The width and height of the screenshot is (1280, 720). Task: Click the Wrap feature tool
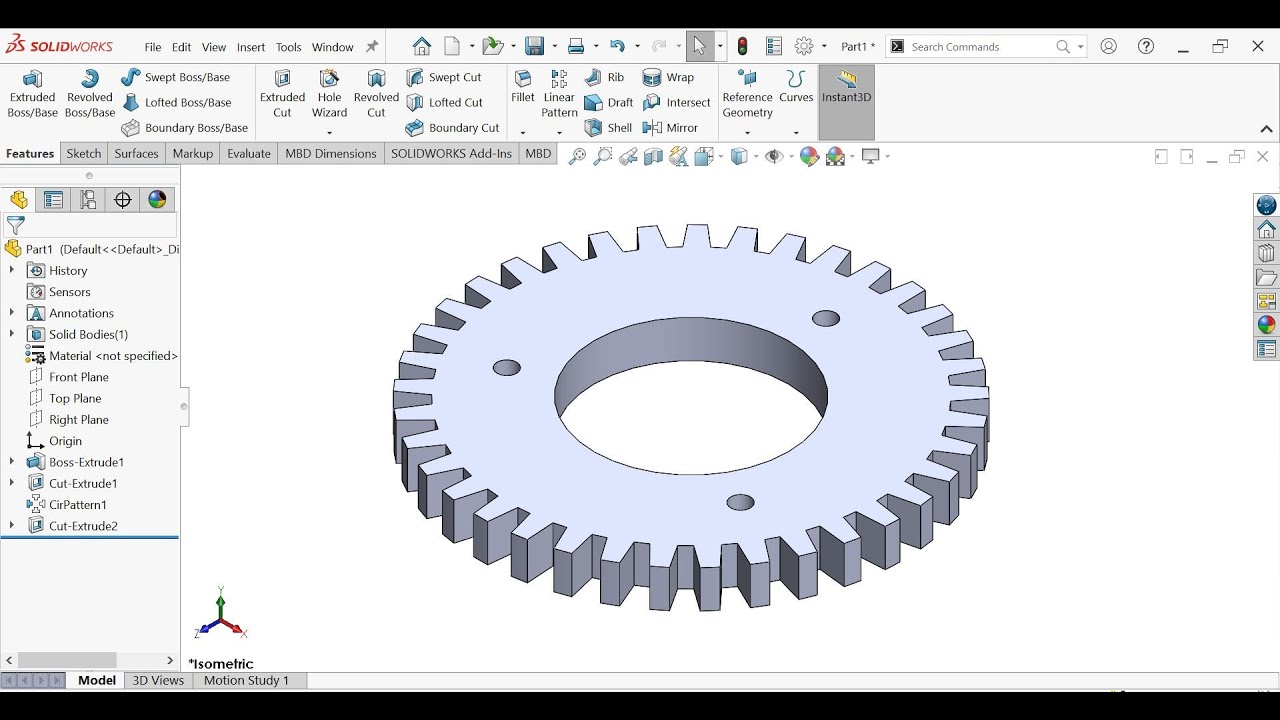[x=668, y=77]
